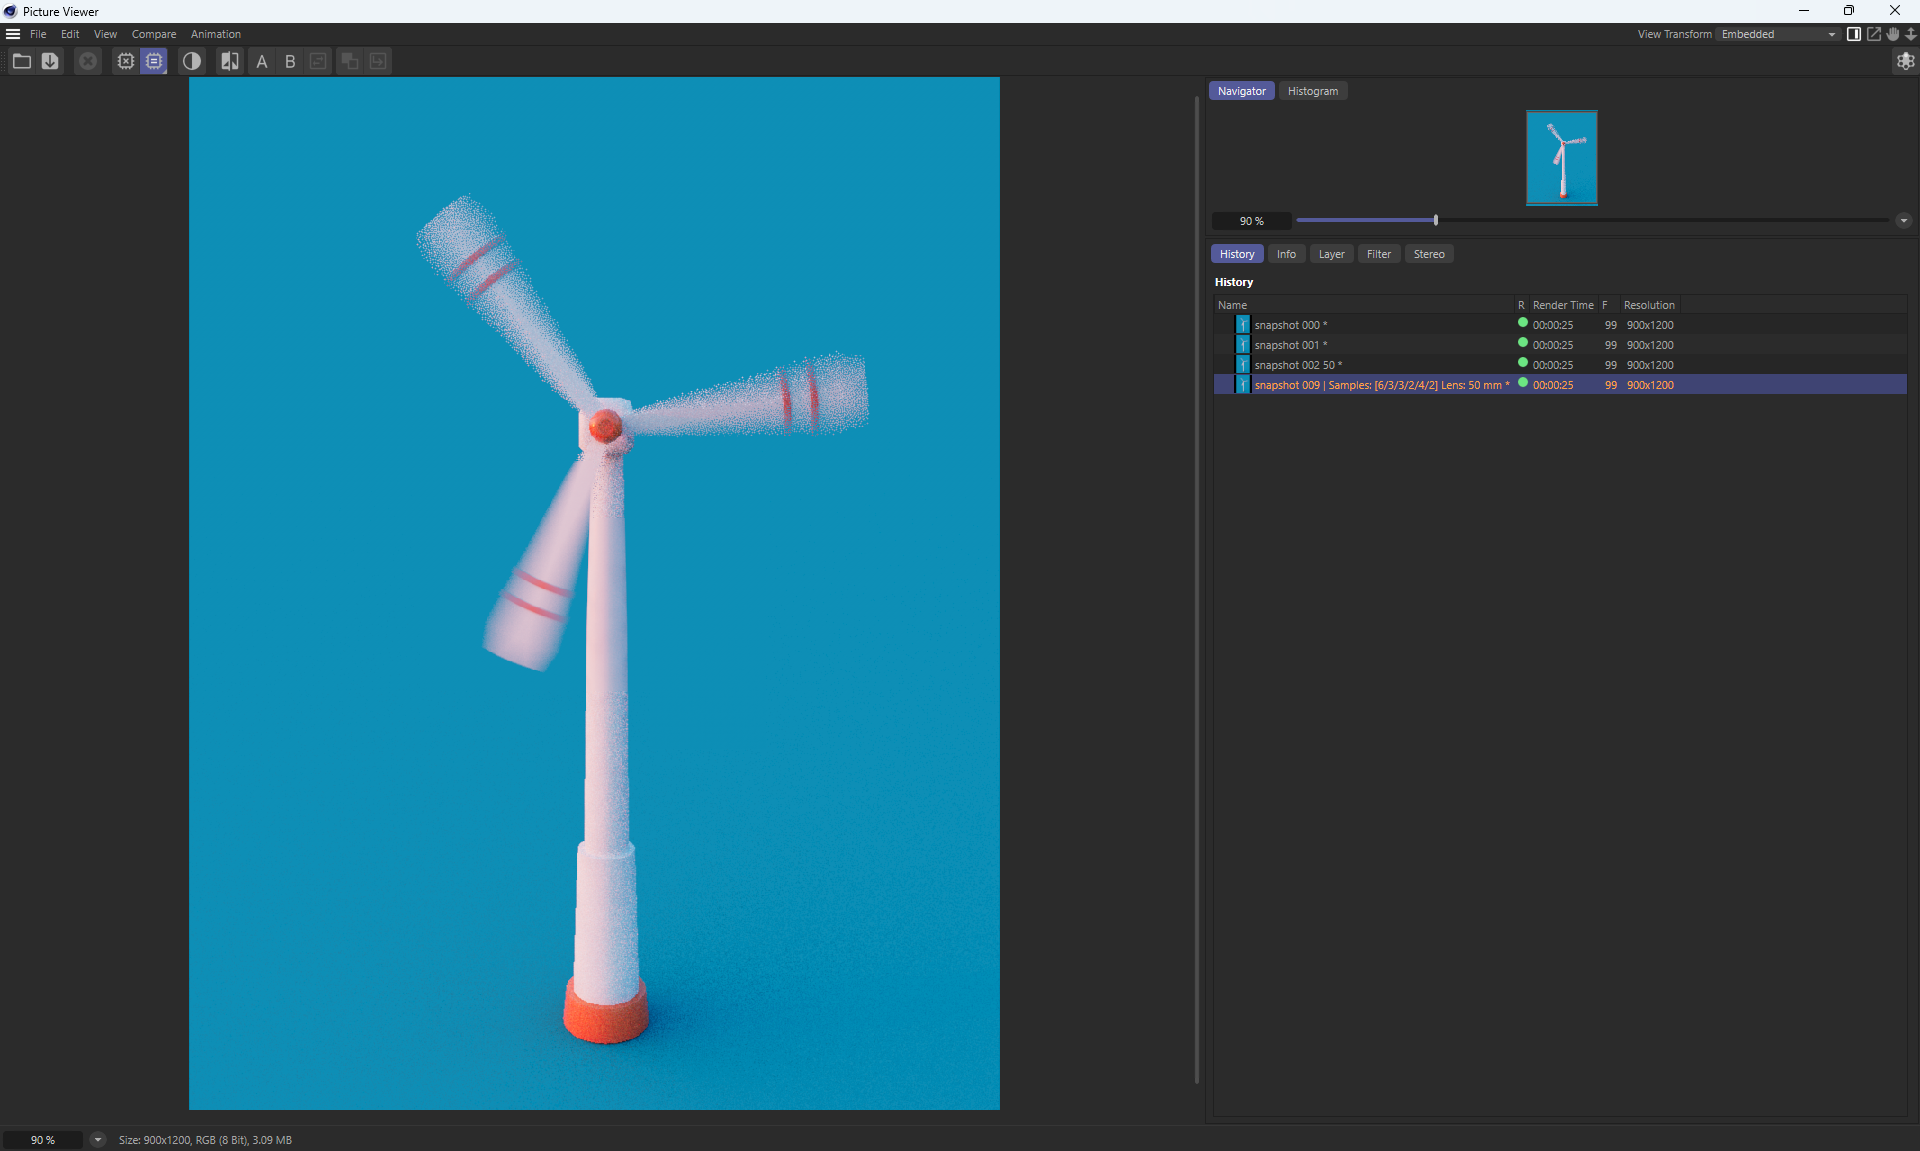1920x1151 pixels.
Task: Click the hand pan mode icon
Action: 1892,34
